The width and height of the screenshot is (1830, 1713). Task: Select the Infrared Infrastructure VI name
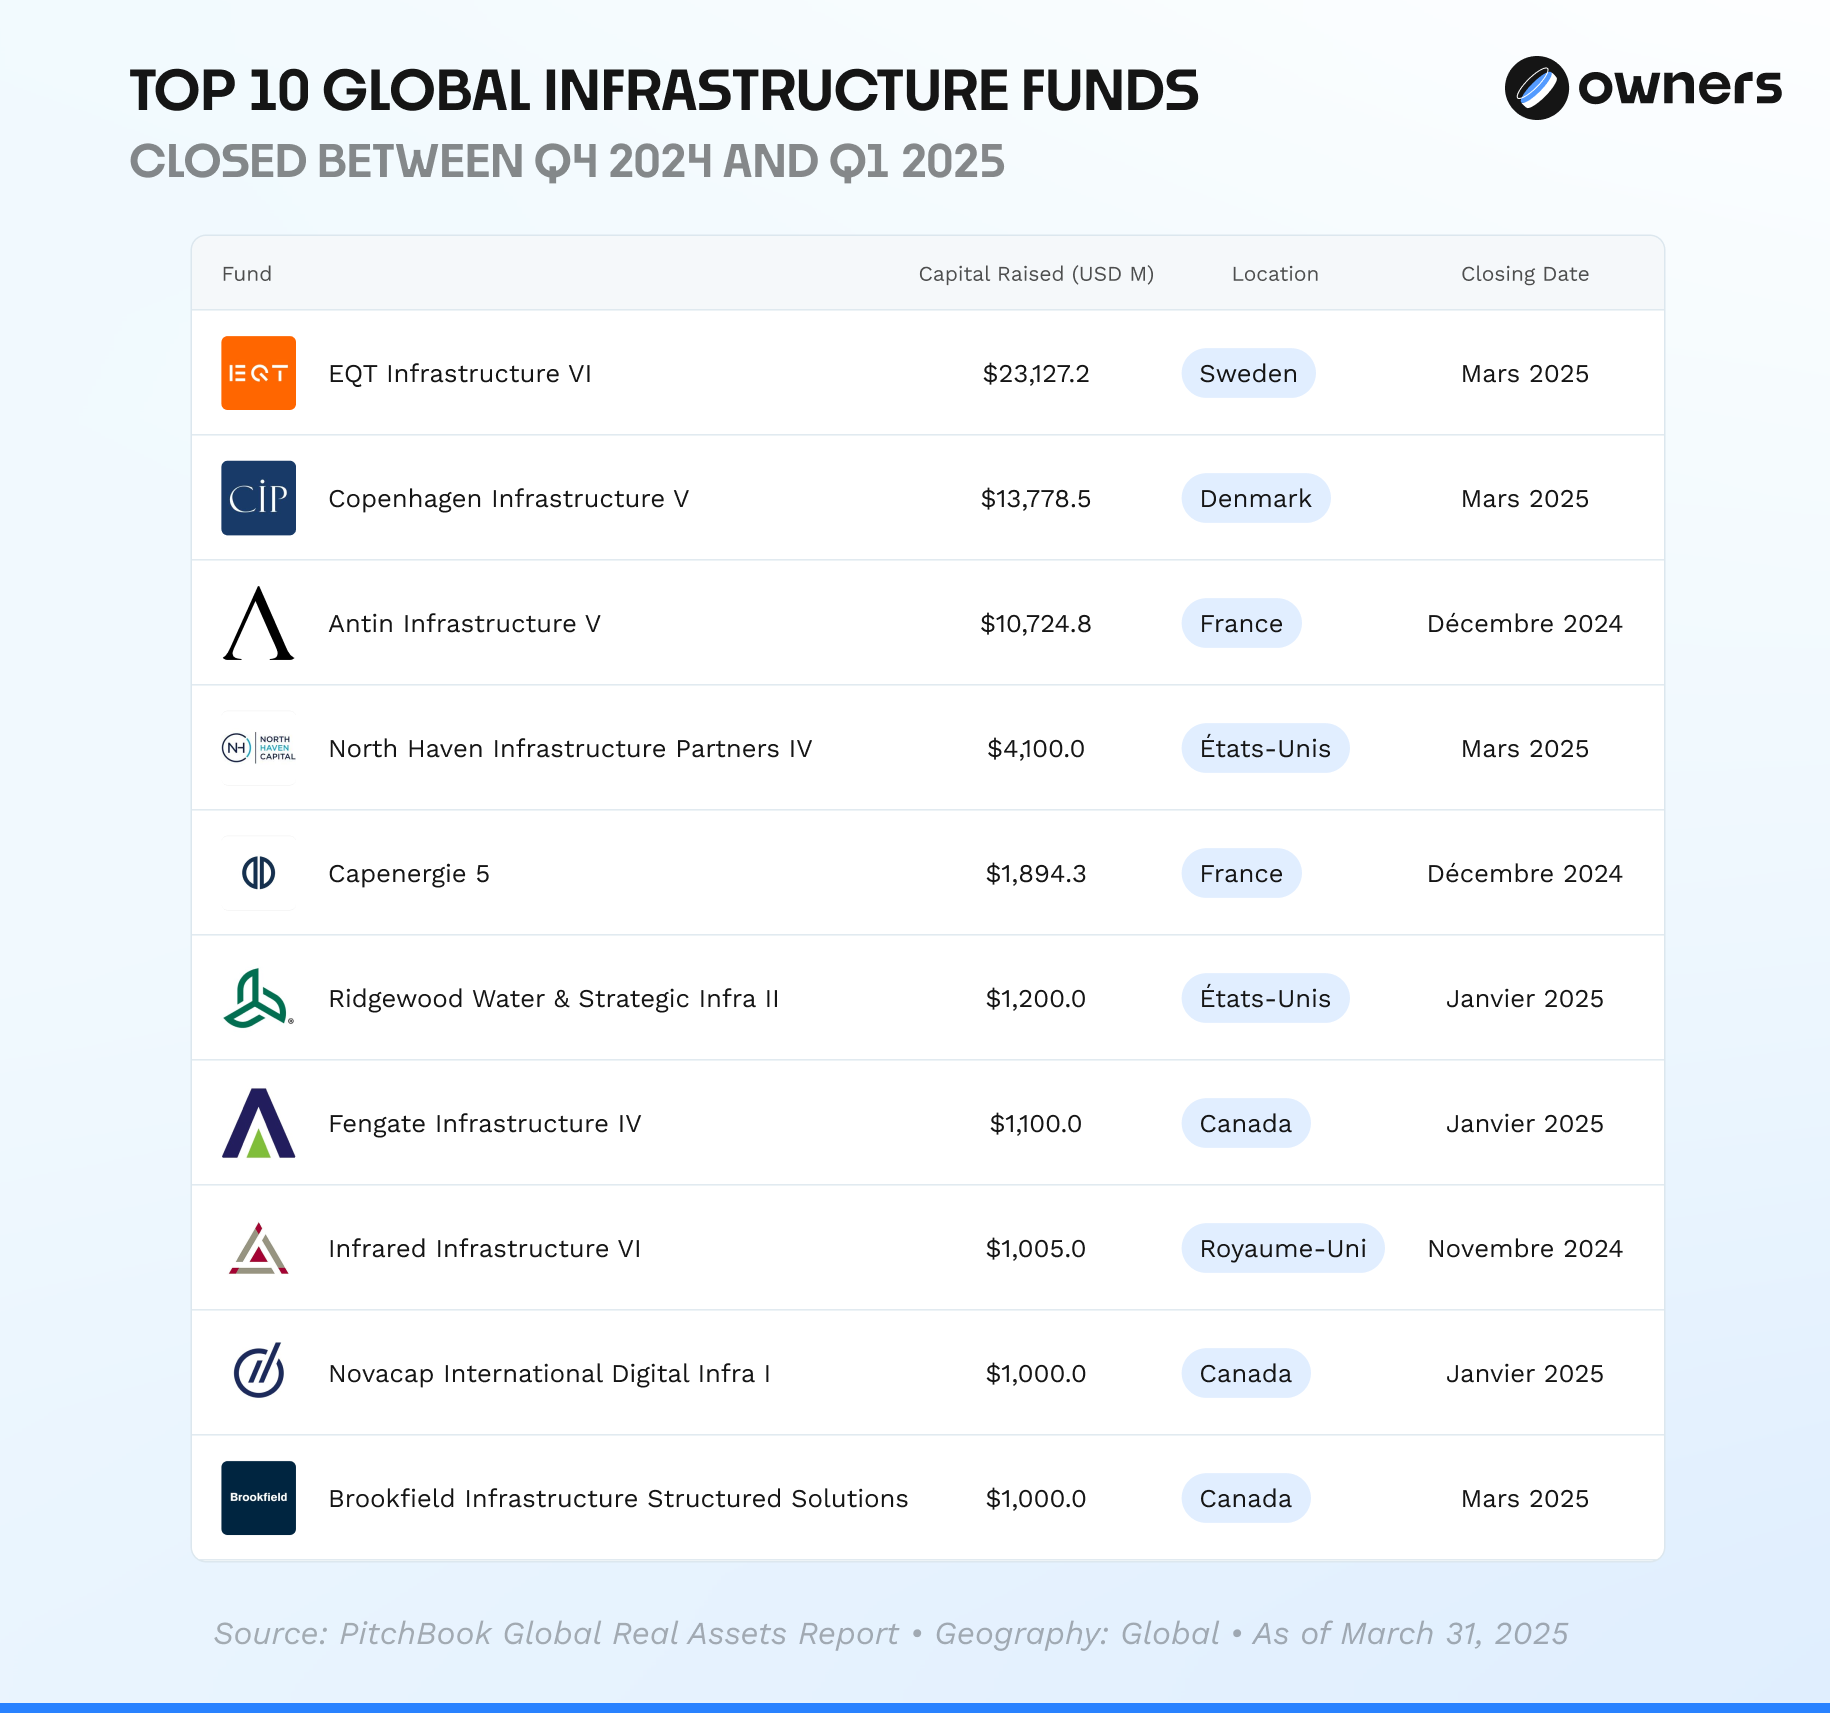tap(485, 1248)
